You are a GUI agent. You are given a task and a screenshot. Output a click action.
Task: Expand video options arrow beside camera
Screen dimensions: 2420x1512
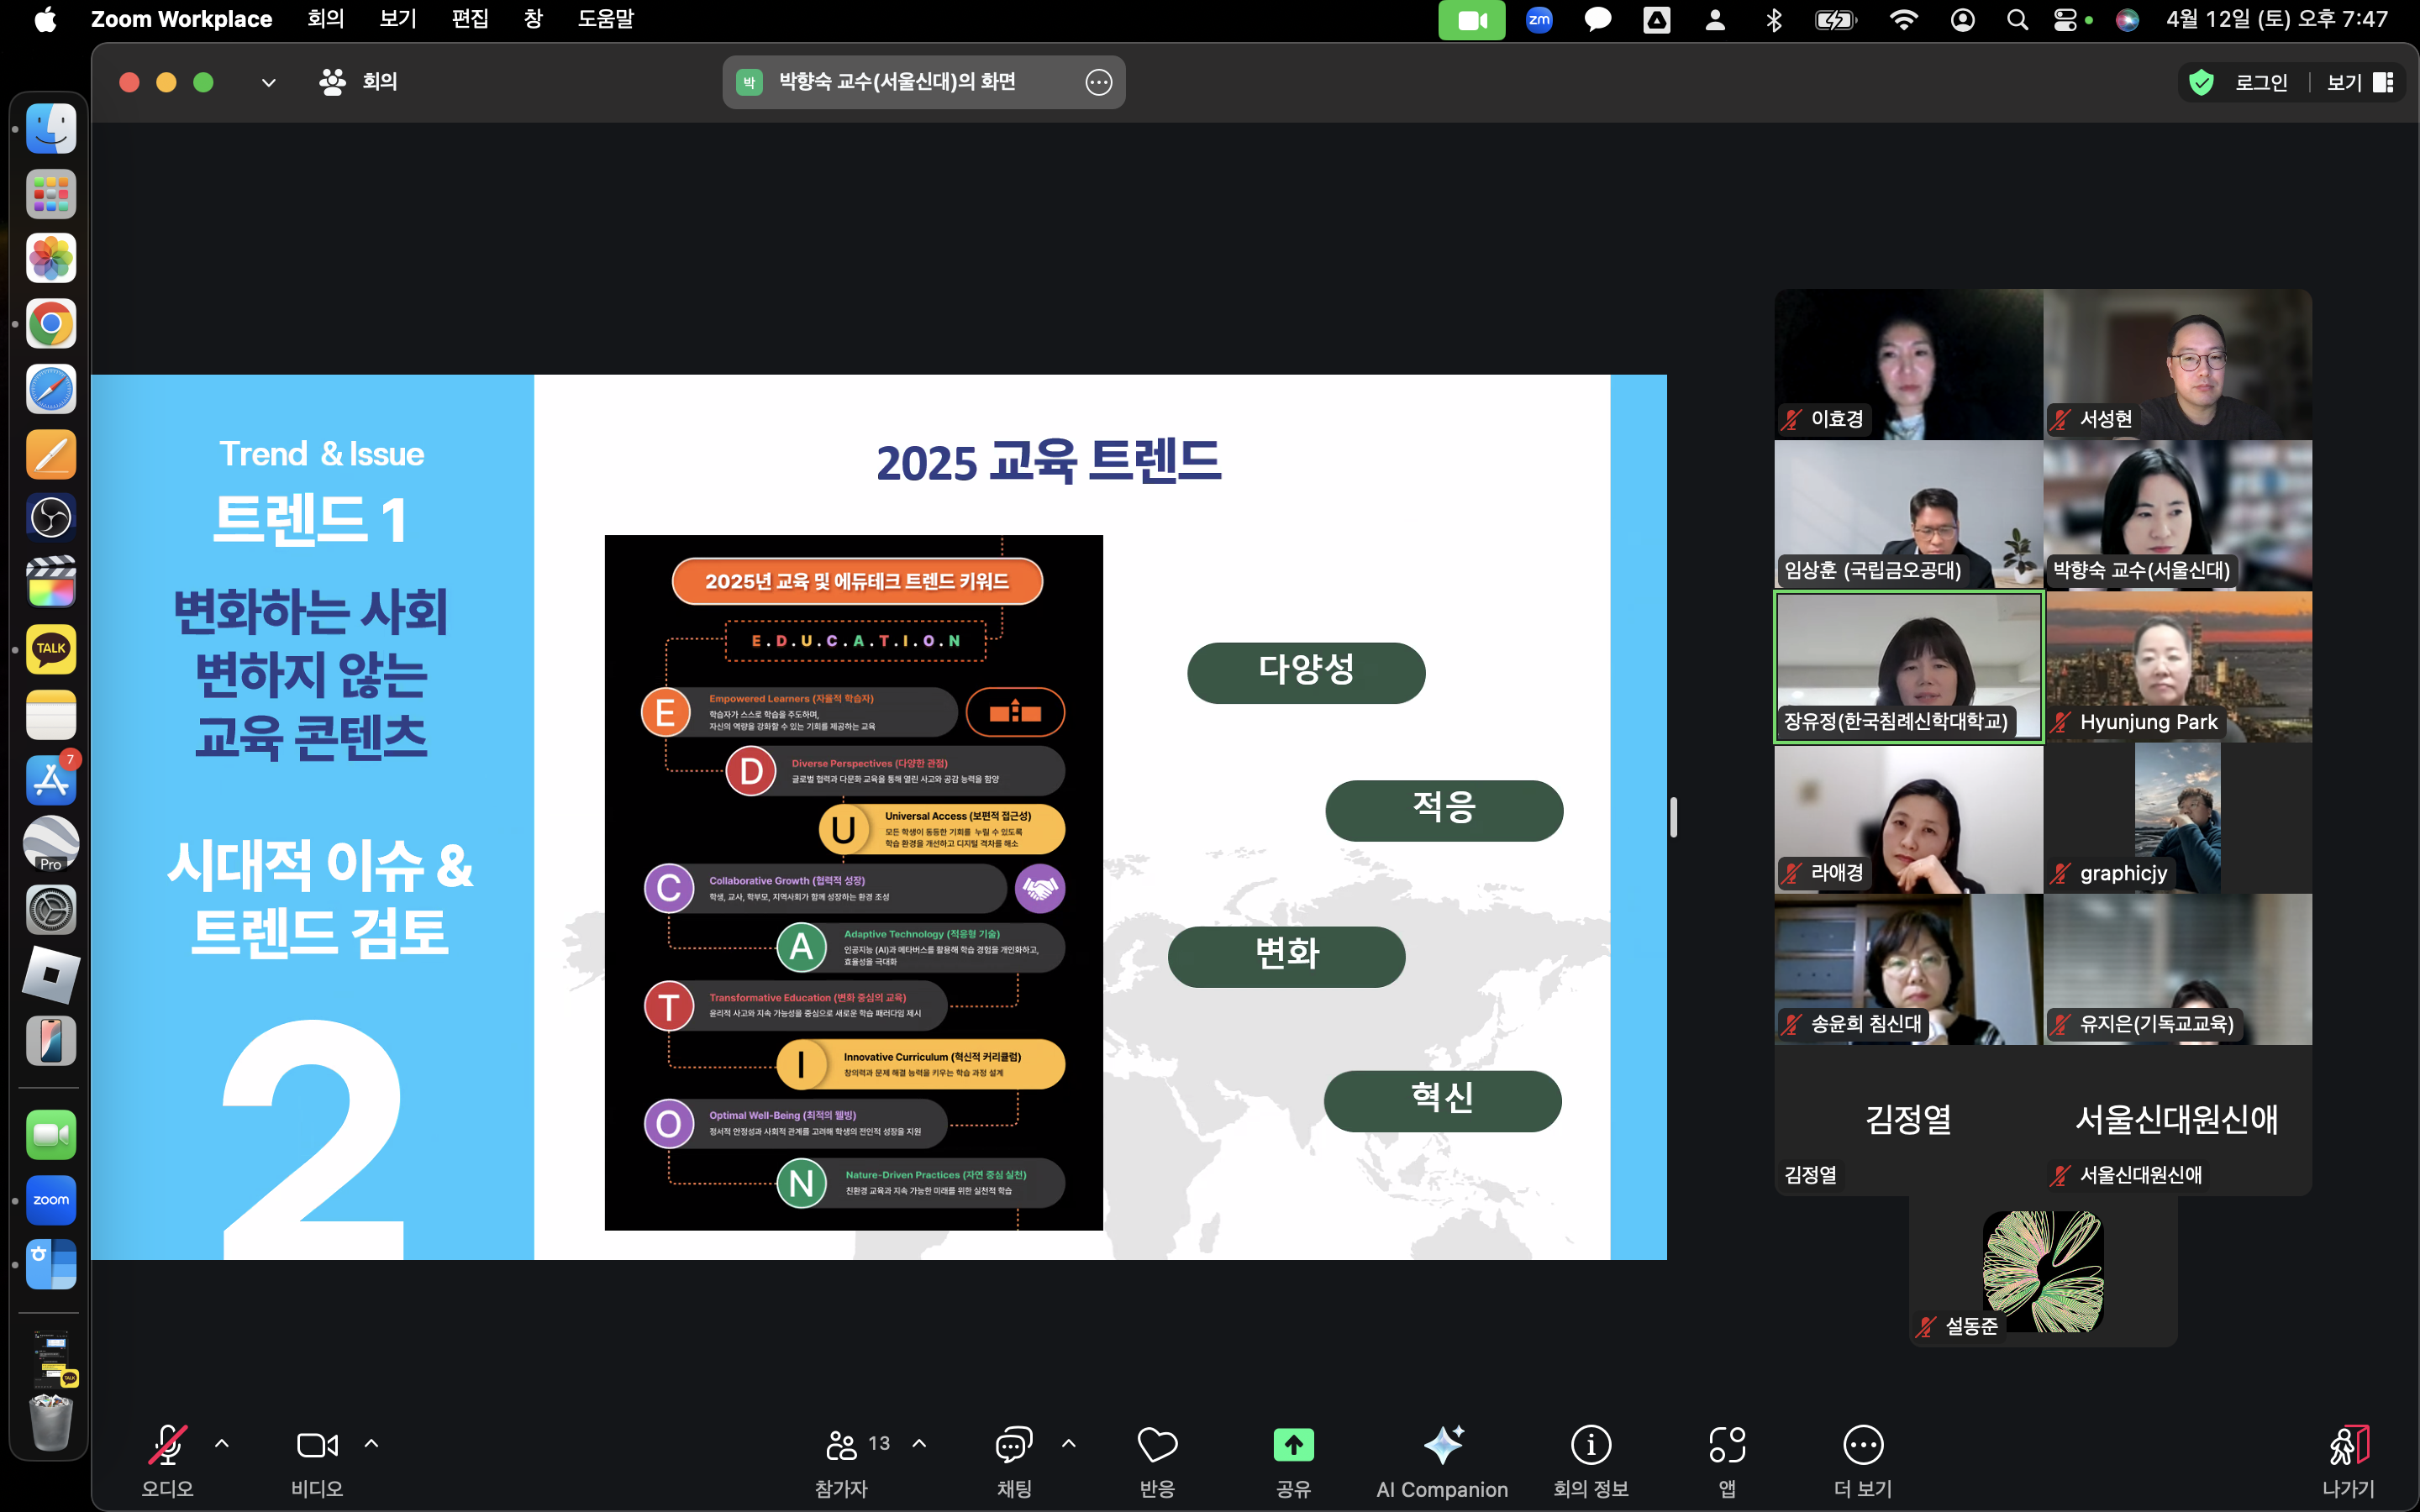coord(371,1443)
